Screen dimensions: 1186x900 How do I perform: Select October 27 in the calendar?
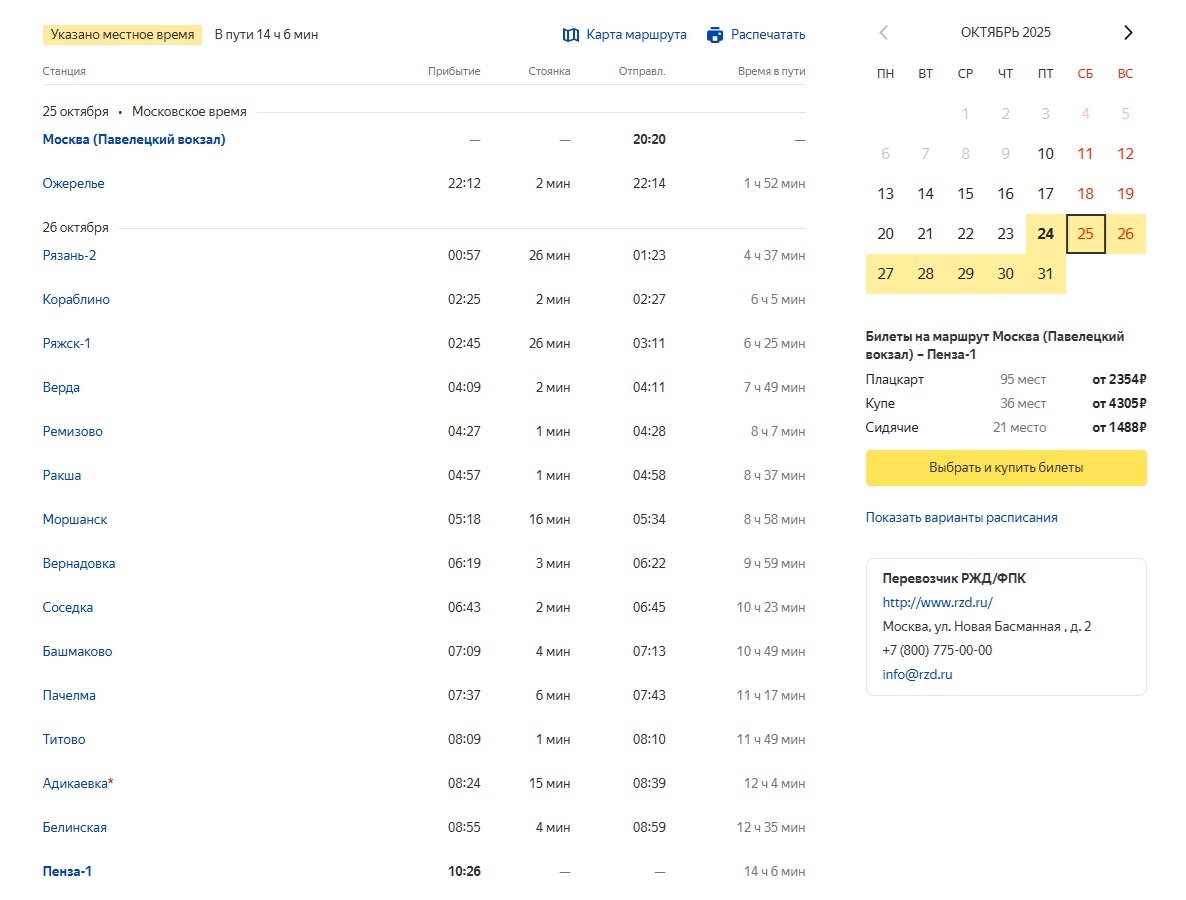(x=886, y=274)
